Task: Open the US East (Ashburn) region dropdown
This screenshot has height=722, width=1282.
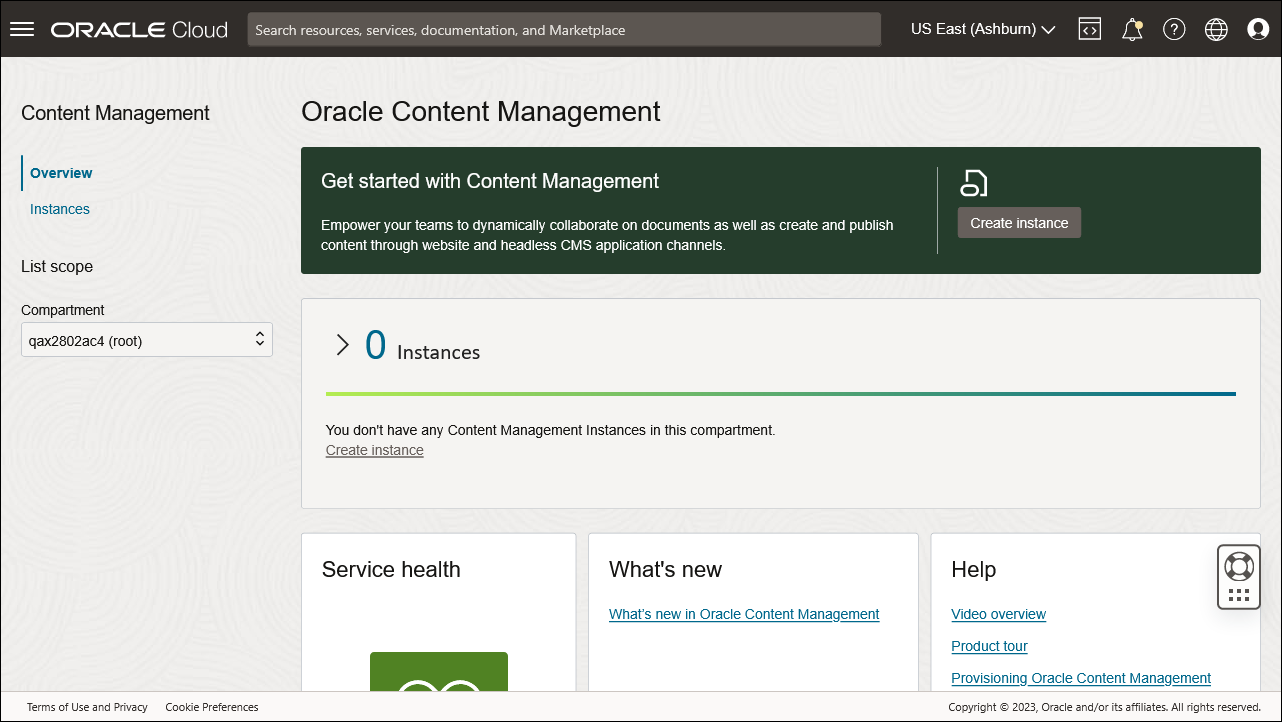Action: 981,29
